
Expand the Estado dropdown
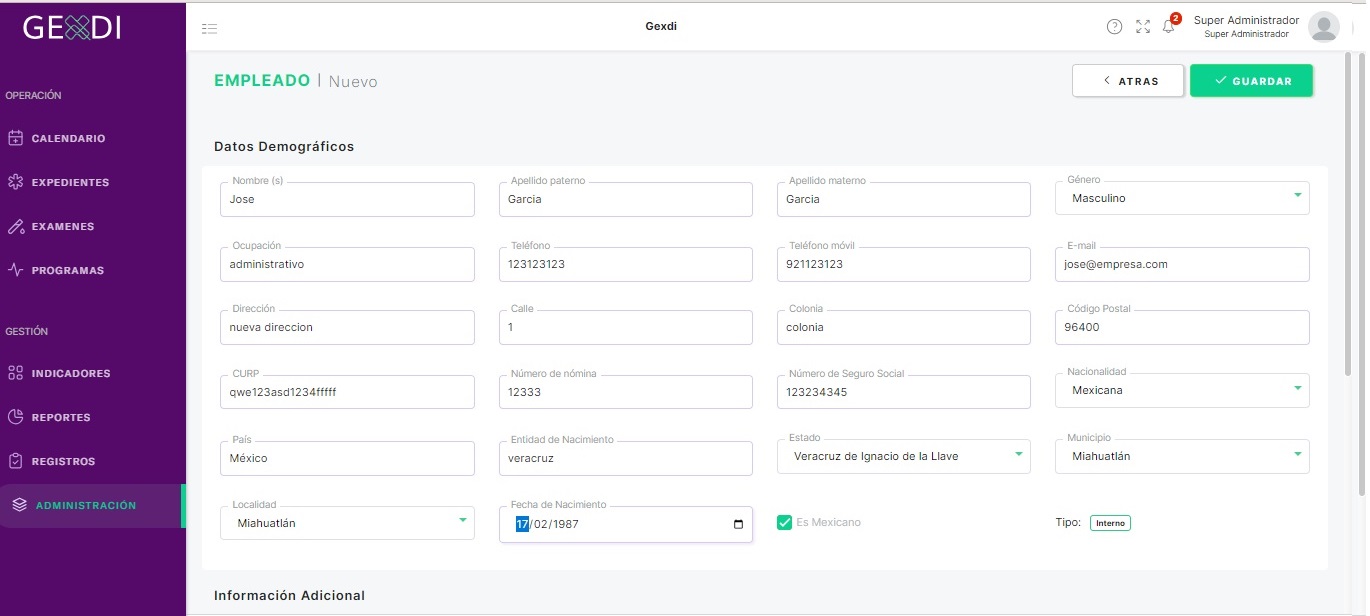904,456
